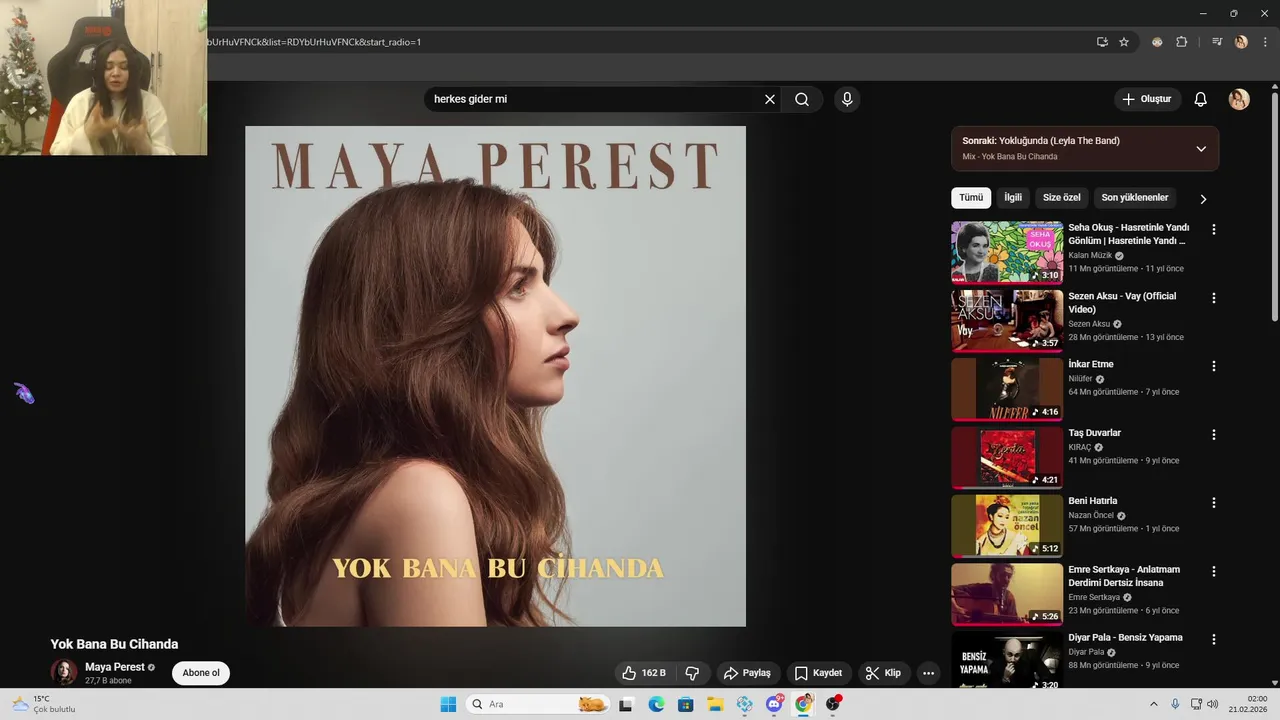1280x720 pixels.
Task: Click the extension face icon in Chrome toolbar
Action: (x=1157, y=42)
